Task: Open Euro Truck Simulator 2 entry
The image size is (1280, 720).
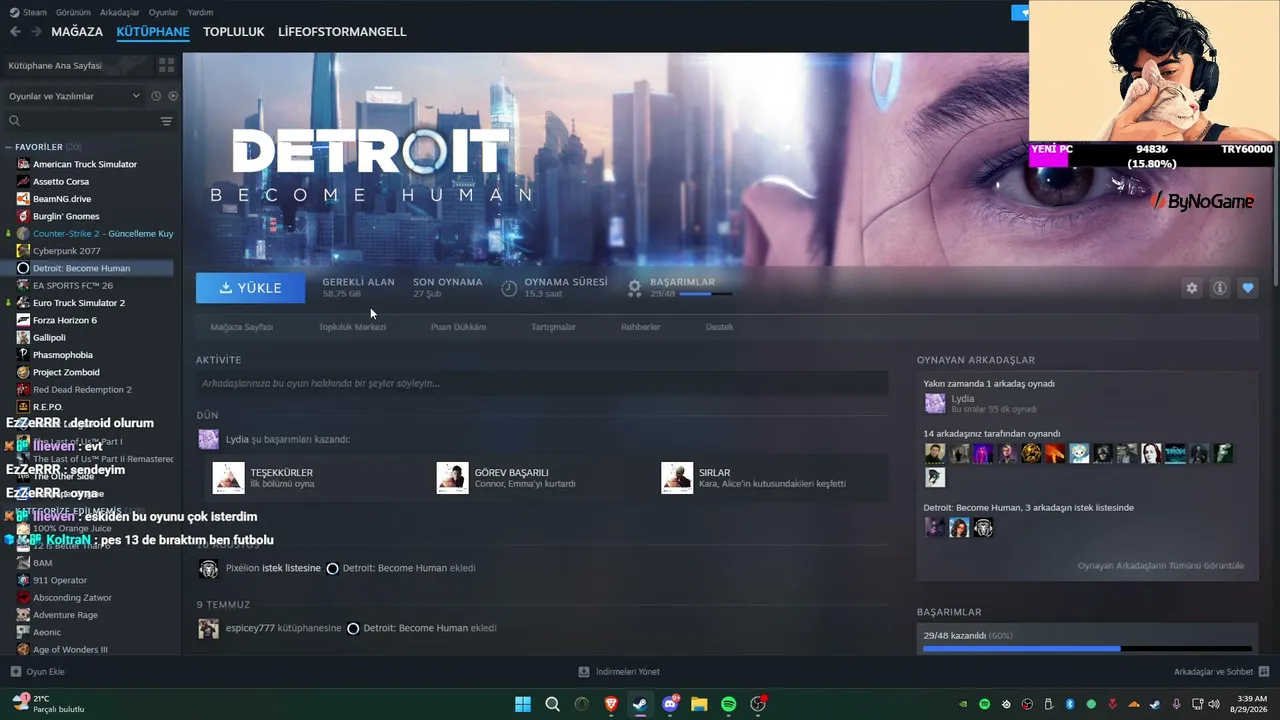Action: (79, 303)
